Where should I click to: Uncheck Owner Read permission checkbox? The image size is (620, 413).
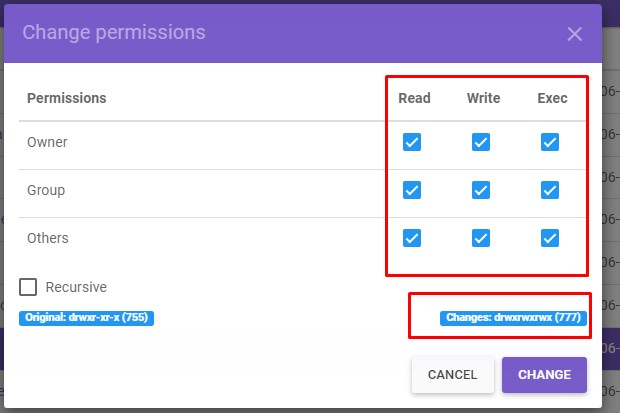[x=412, y=142]
